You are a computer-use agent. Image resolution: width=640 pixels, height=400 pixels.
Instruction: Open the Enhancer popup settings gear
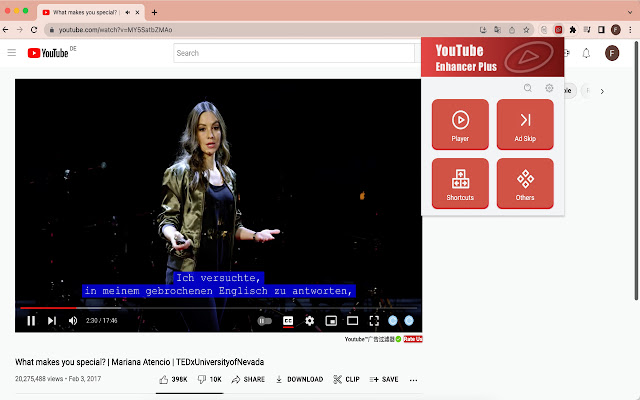549,89
